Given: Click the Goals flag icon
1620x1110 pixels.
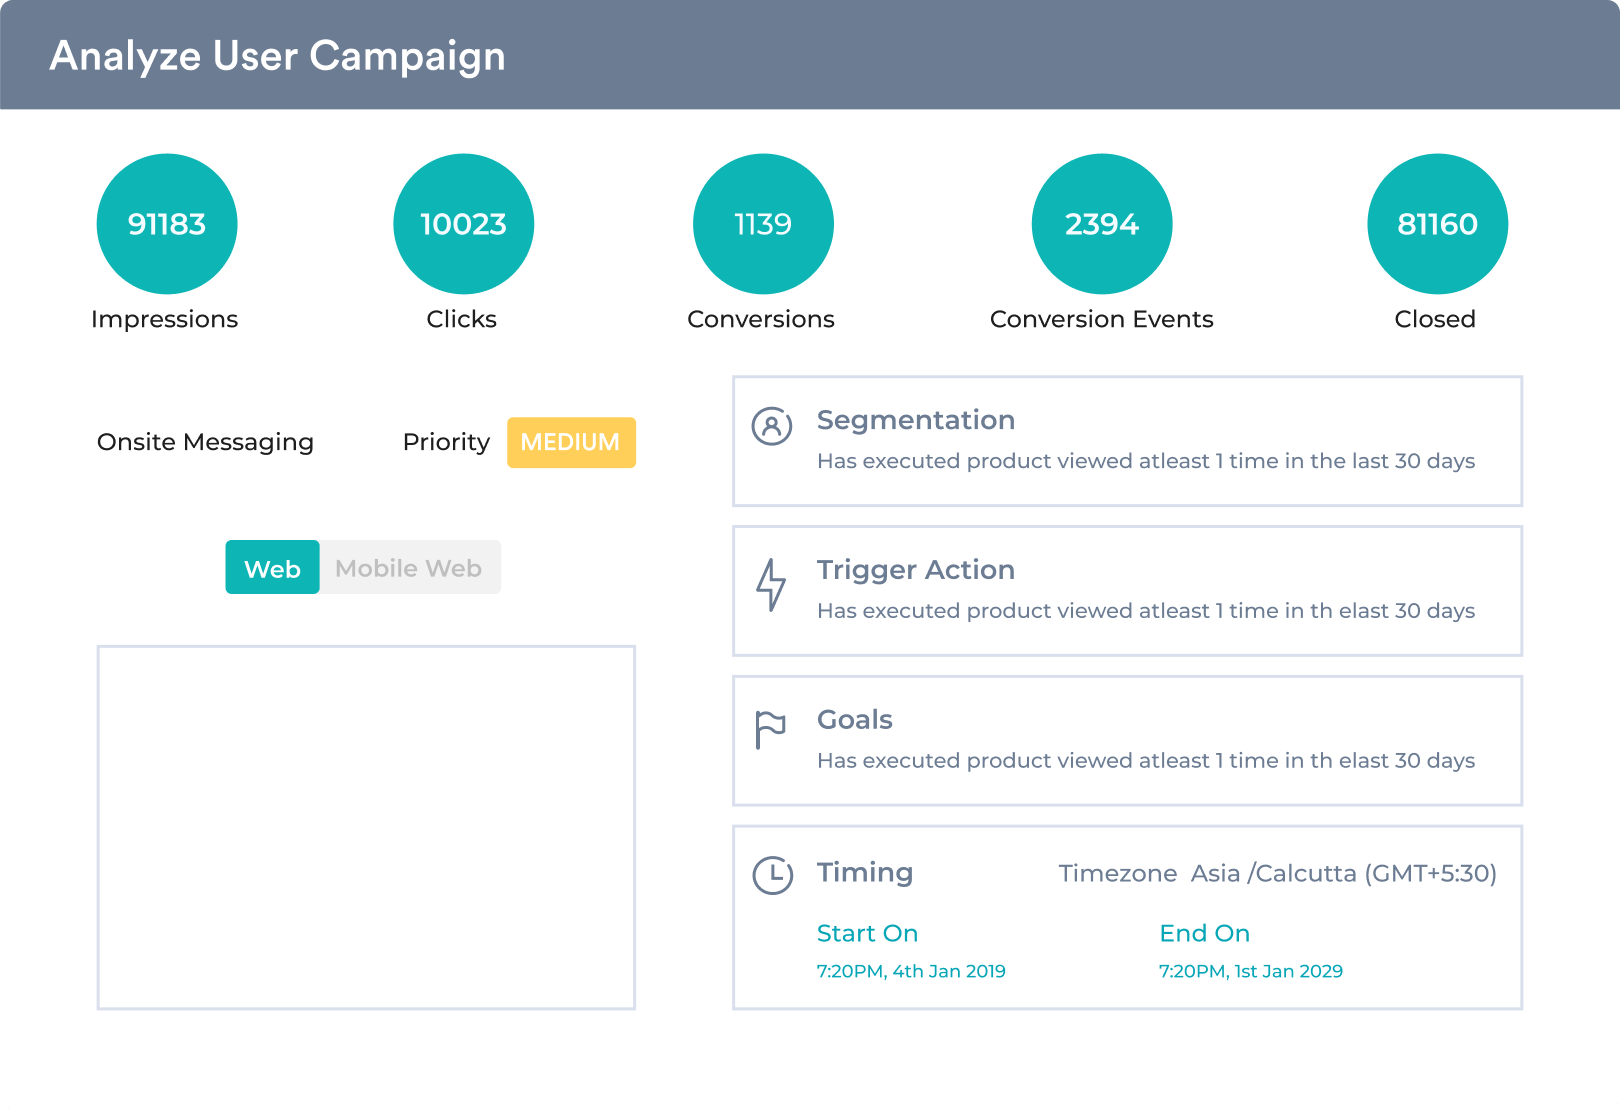Looking at the screenshot, I should (x=770, y=730).
